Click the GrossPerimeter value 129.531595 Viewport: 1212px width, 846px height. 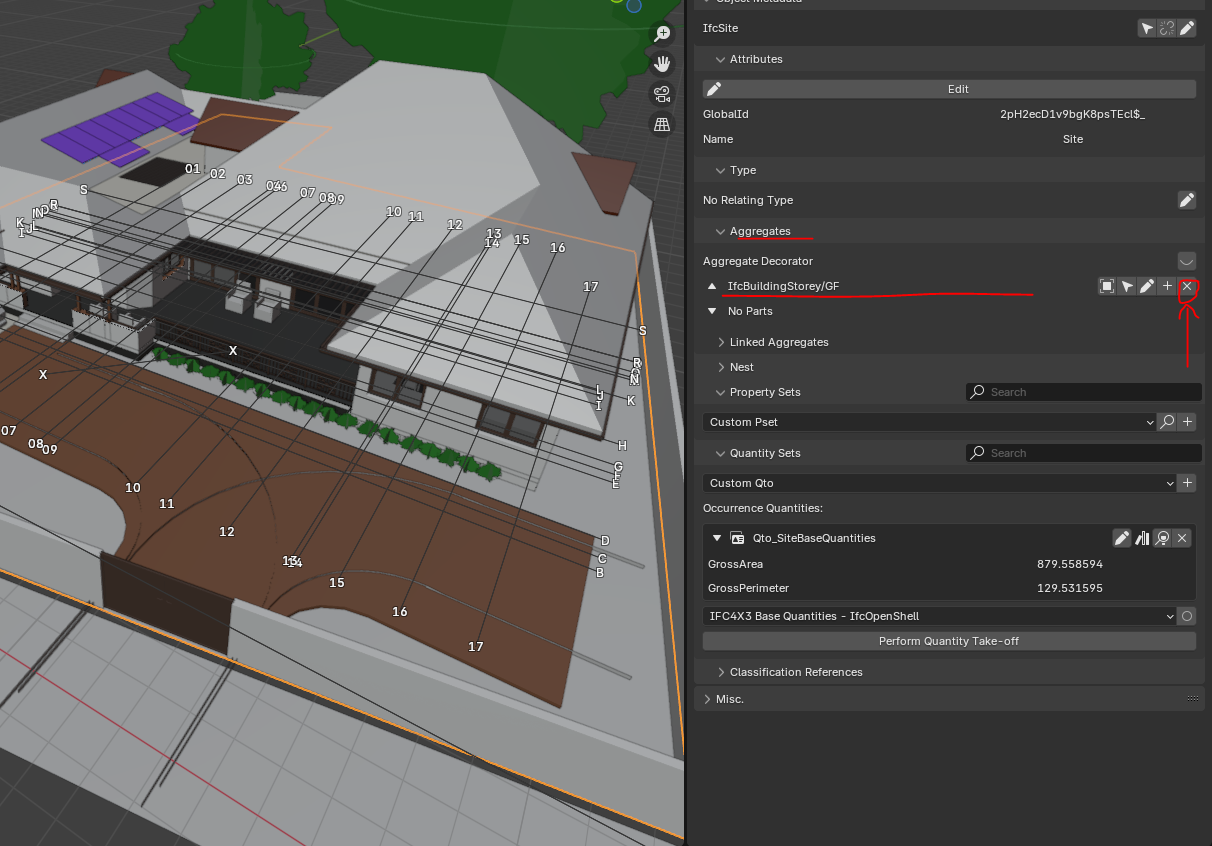coord(1070,588)
